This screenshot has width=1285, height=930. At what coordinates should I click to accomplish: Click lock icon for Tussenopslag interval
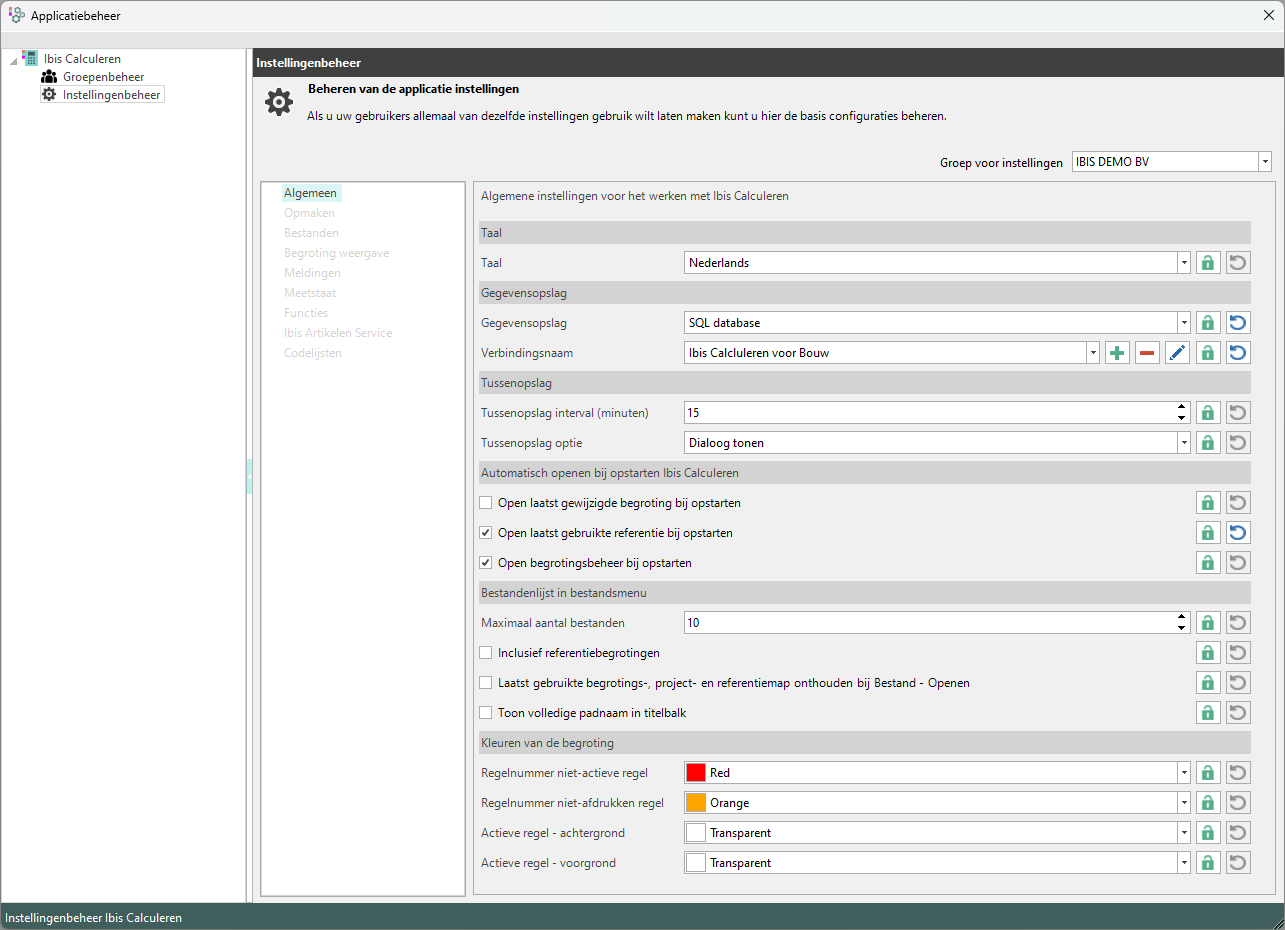pos(1208,413)
